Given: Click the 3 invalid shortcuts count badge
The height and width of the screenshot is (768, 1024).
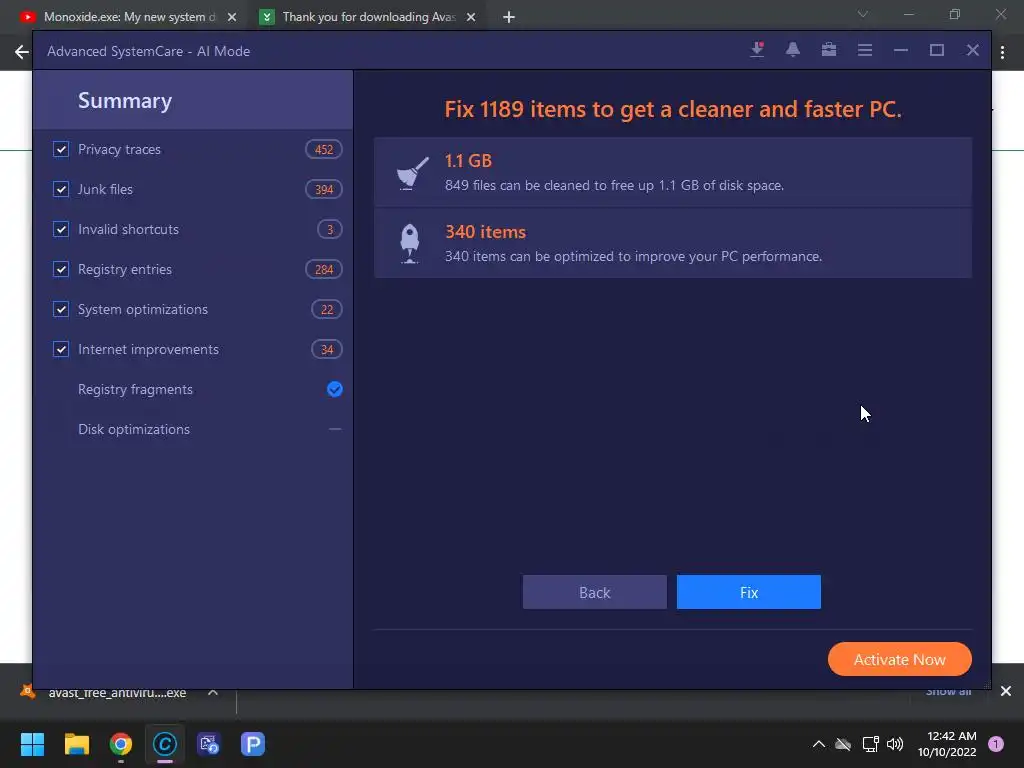Looking at the screenshot, I should pyautogui.click(x=330, y=229).
